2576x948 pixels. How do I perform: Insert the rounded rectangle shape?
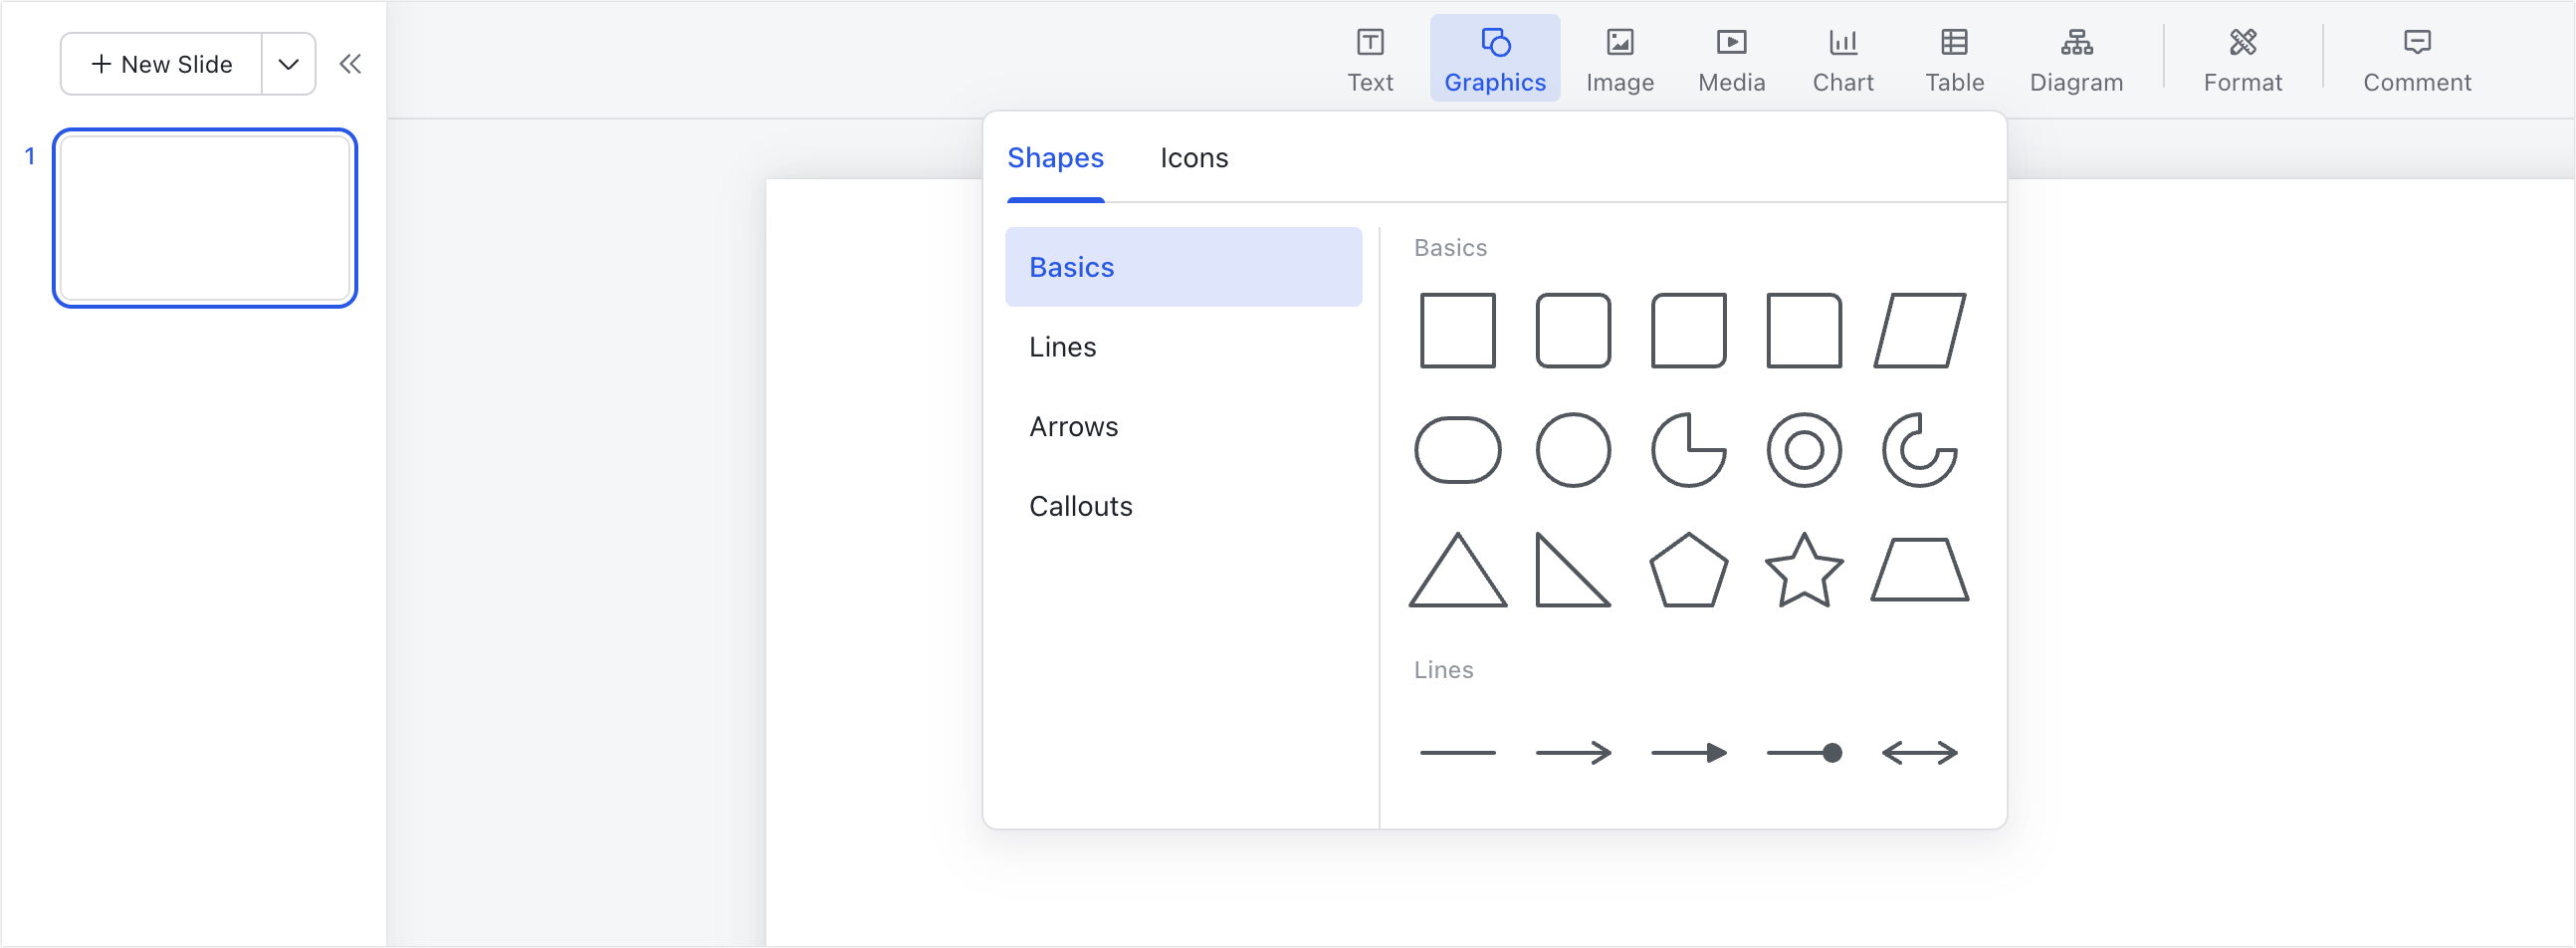[x=1573, y=331]
